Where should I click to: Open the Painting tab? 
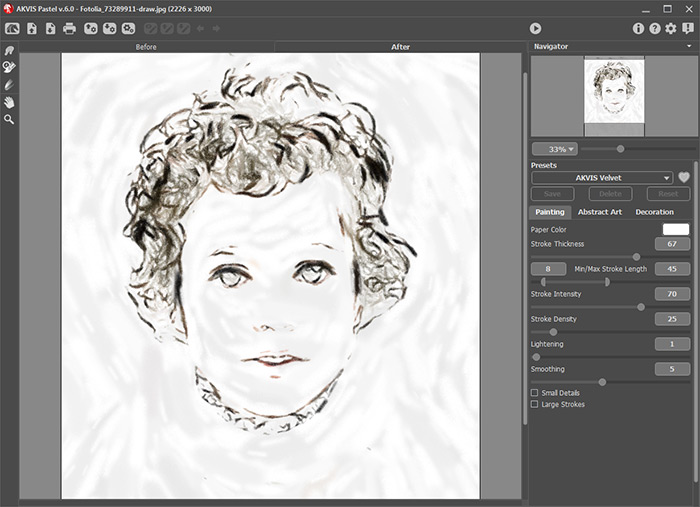tap(550, 212)
